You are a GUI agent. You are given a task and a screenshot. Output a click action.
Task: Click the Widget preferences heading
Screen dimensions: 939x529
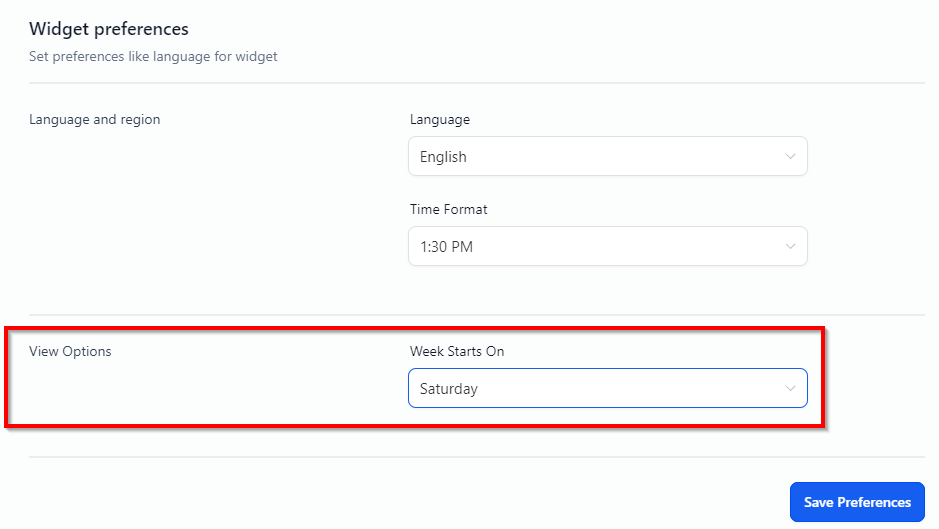pyautogui.click(x=109, y=30)
